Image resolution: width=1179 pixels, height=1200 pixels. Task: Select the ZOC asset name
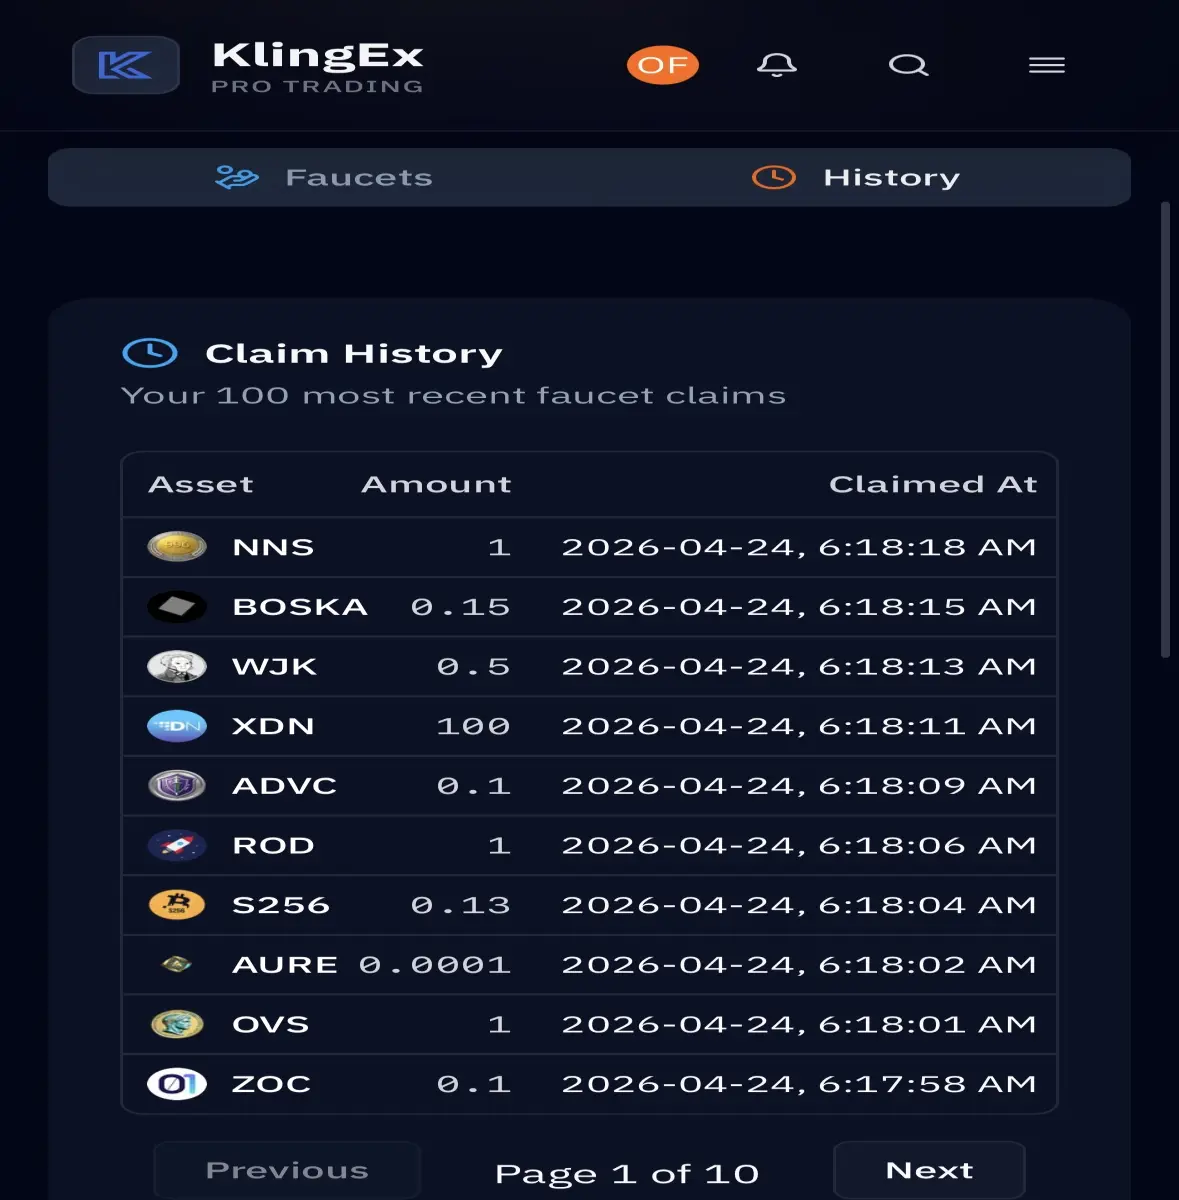(271, 1084)
